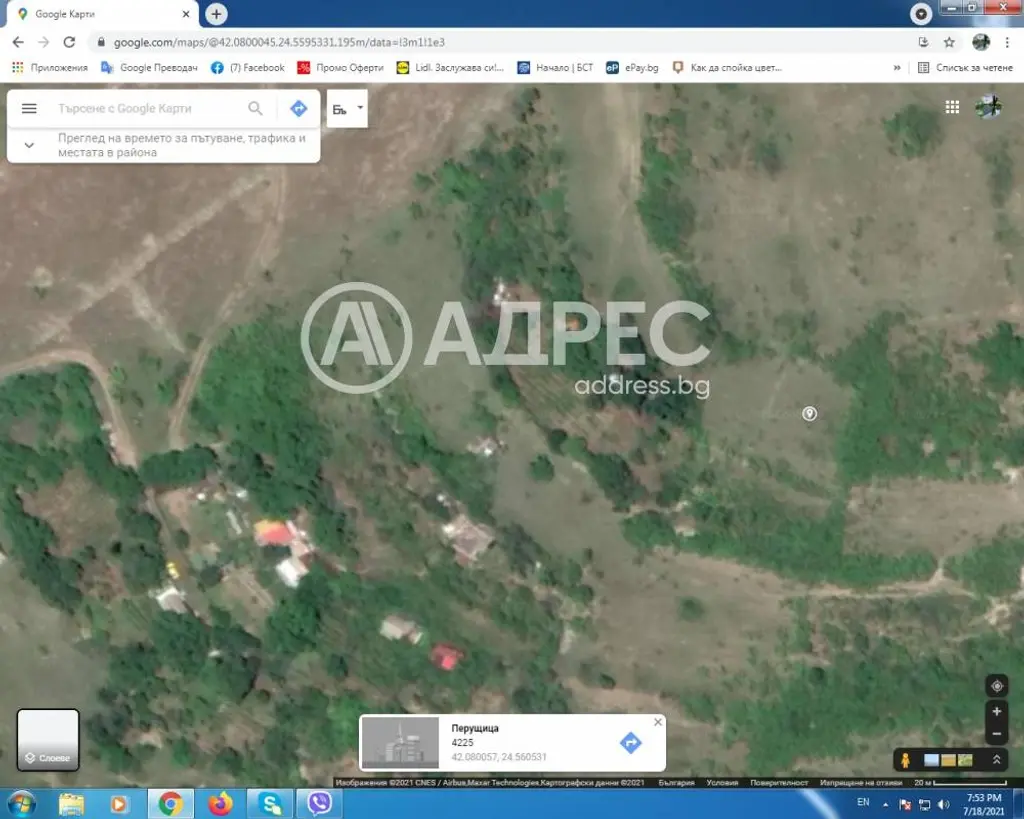Screen dimensions: 1024x819
Task: Show your location with the target icon
Action: [997, 686]
